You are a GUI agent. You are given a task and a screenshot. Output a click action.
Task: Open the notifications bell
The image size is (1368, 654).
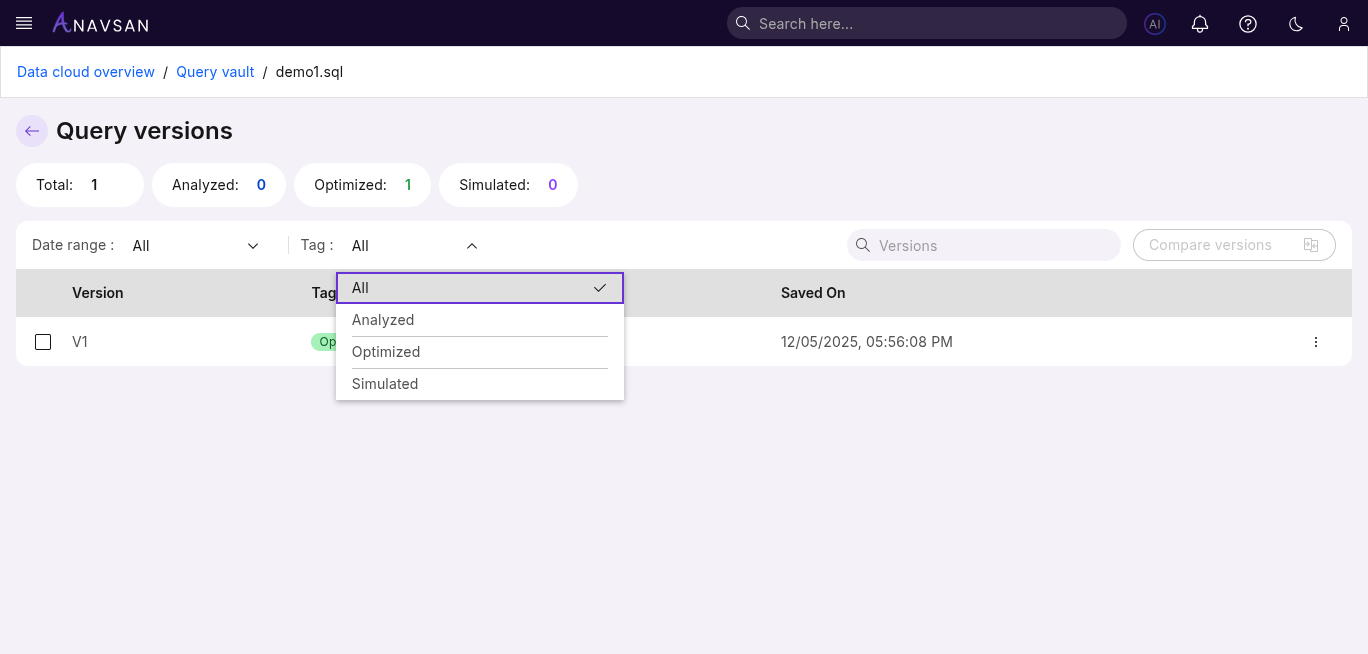[1200, 23]
